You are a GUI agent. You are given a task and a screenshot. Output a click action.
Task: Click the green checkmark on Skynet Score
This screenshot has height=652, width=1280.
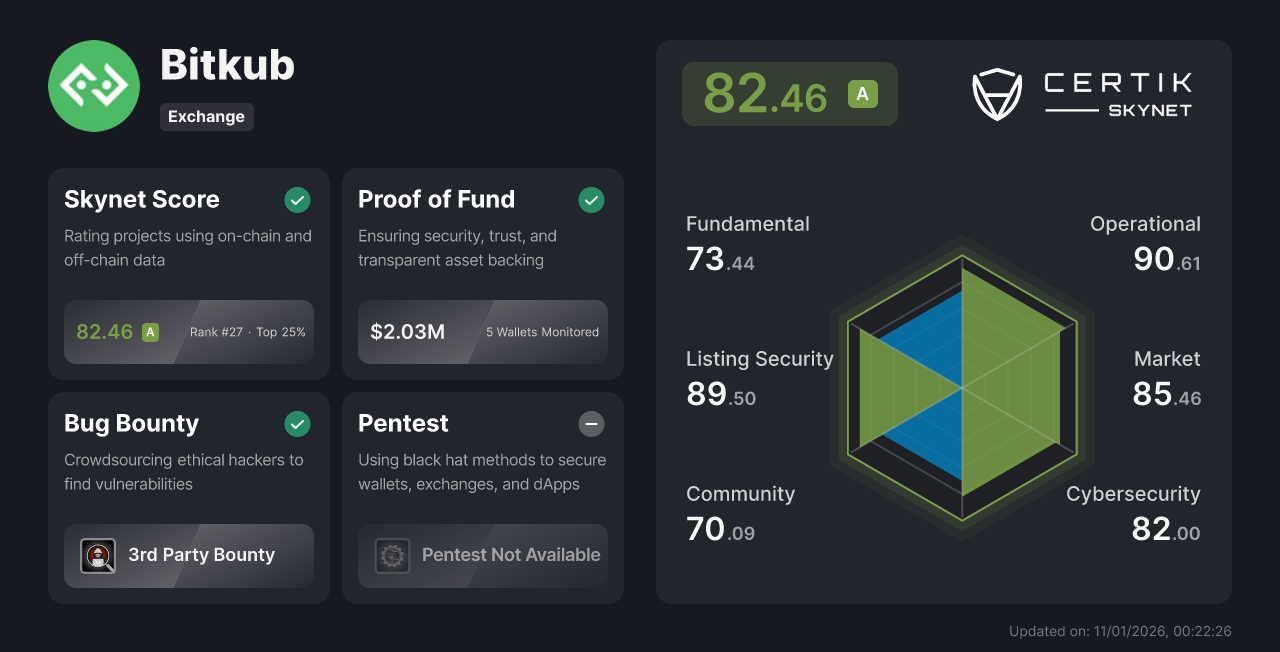297,200
